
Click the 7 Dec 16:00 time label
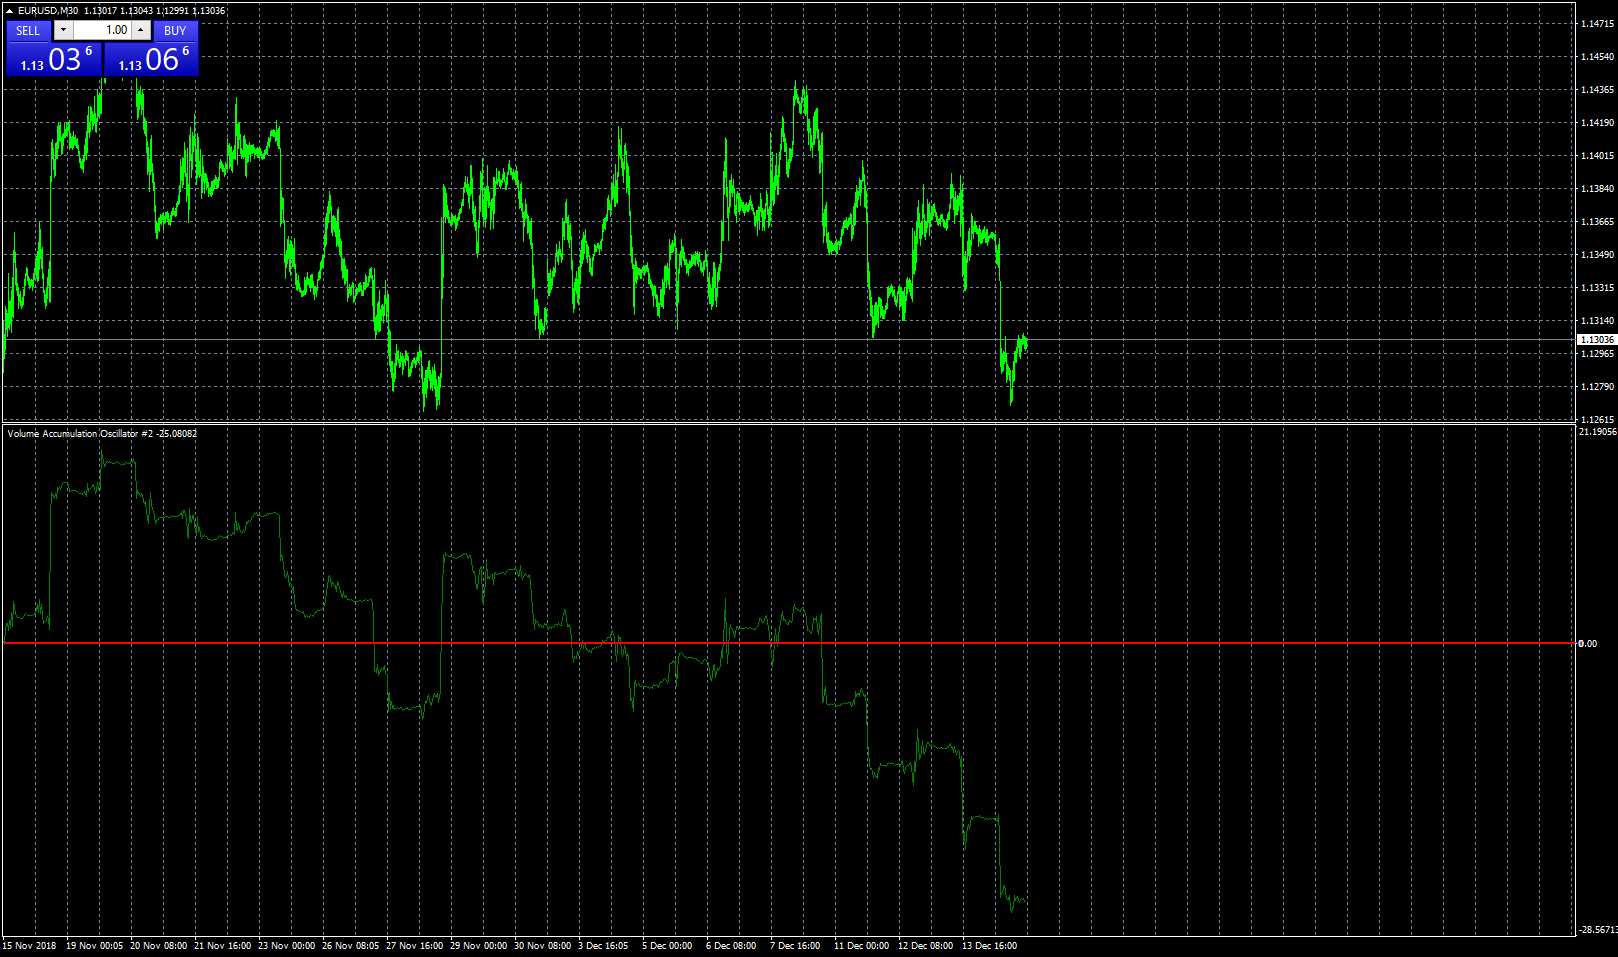(x=795, y=946)
